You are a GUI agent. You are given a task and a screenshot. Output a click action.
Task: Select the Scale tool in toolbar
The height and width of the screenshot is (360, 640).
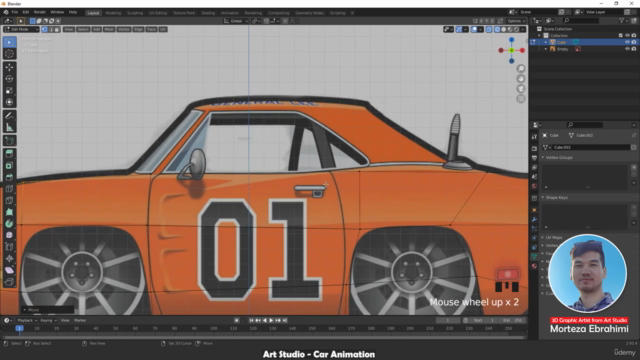(x=9, y=91)
